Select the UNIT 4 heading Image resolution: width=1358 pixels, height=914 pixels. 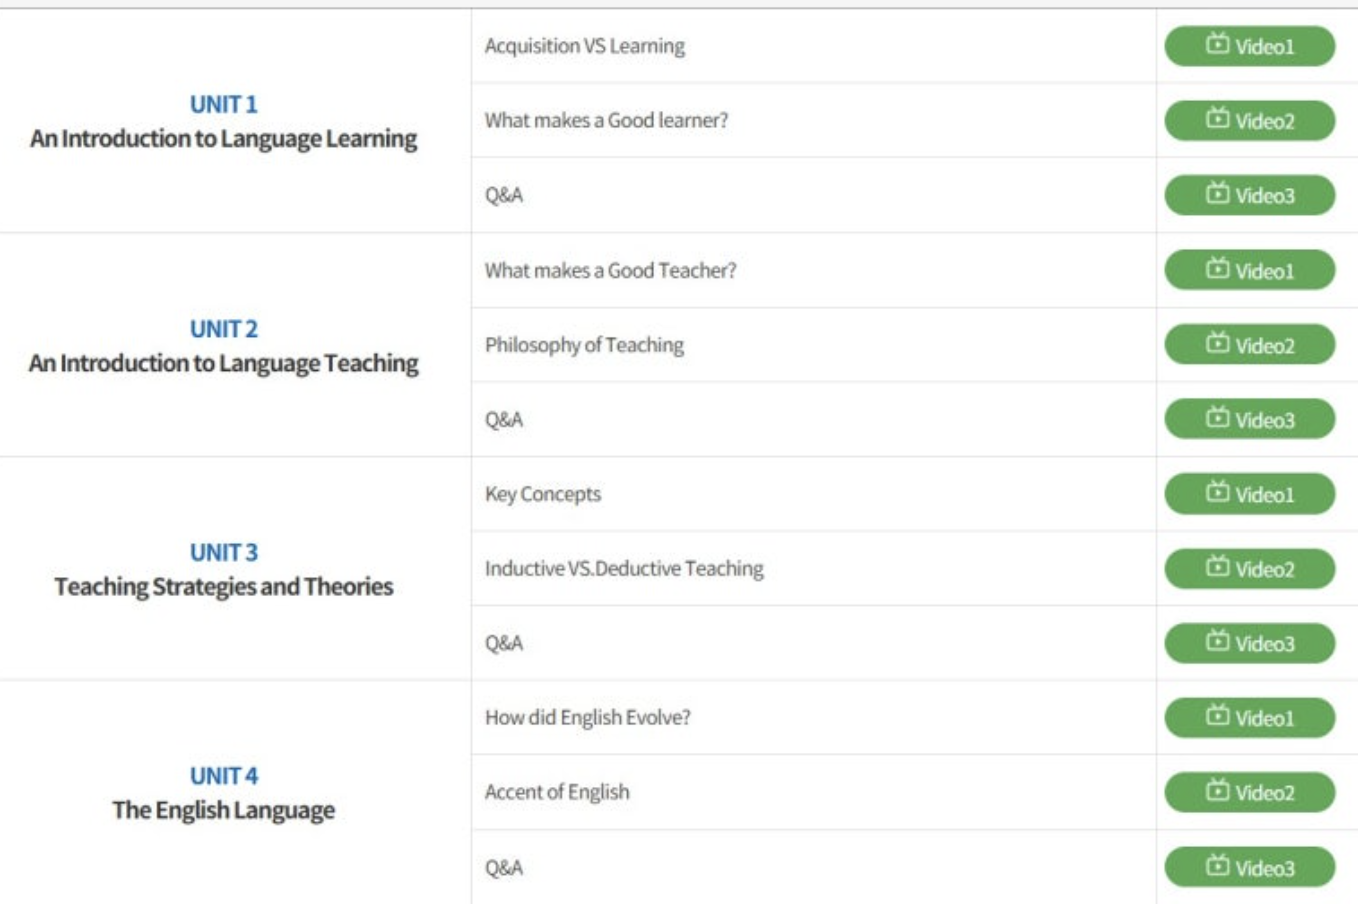[223, 776]
